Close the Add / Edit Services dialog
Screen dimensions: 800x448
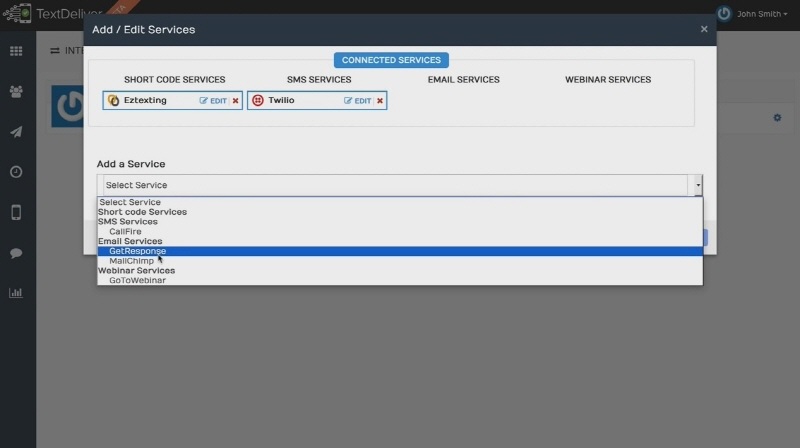pos(704,29)
